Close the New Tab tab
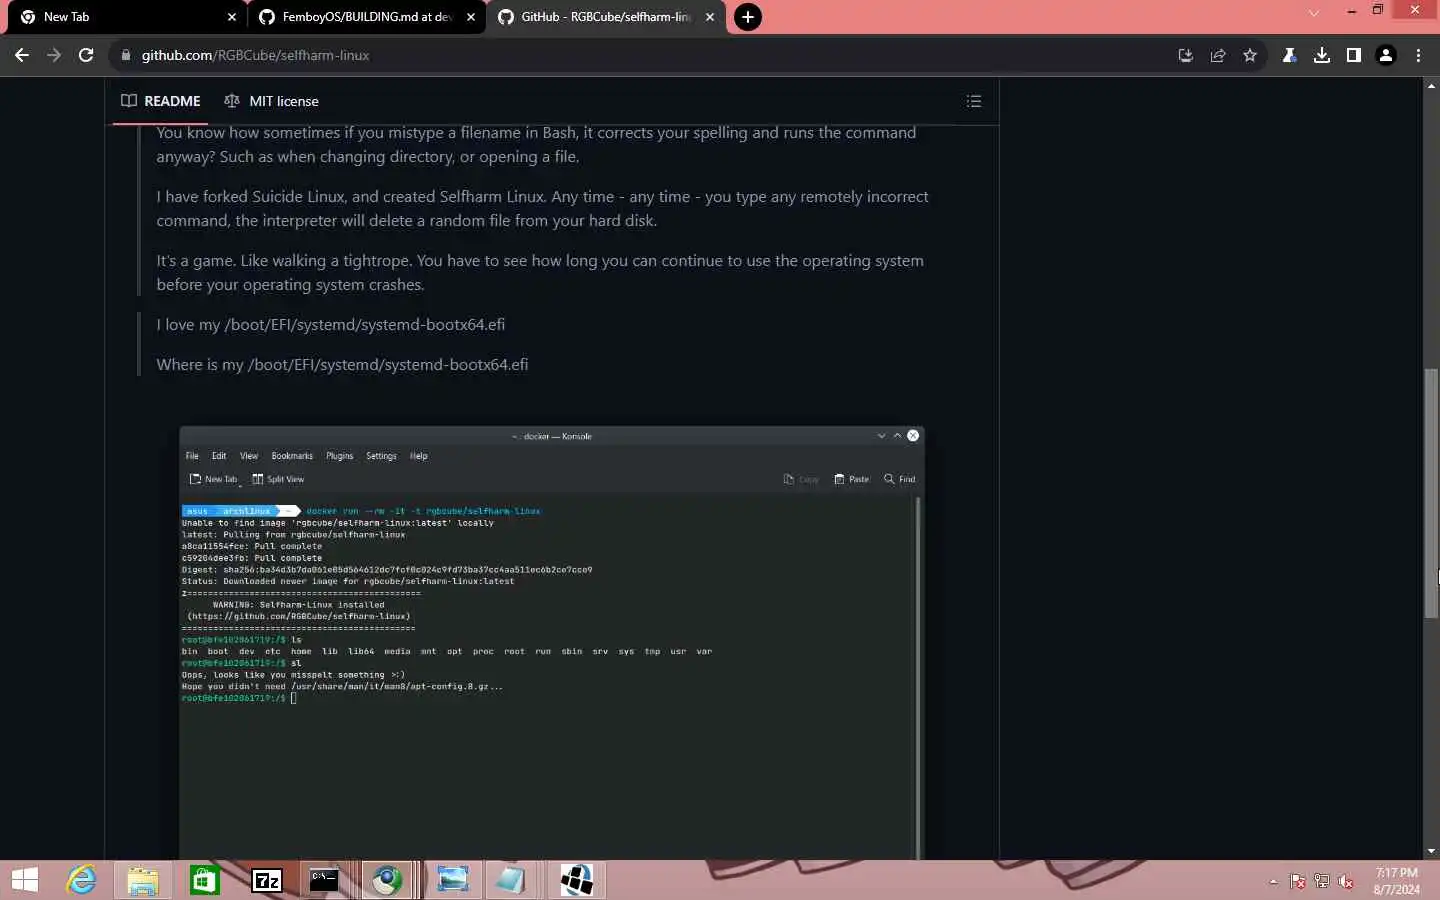The image size is (1440, 900). click(x=232, y=17)
